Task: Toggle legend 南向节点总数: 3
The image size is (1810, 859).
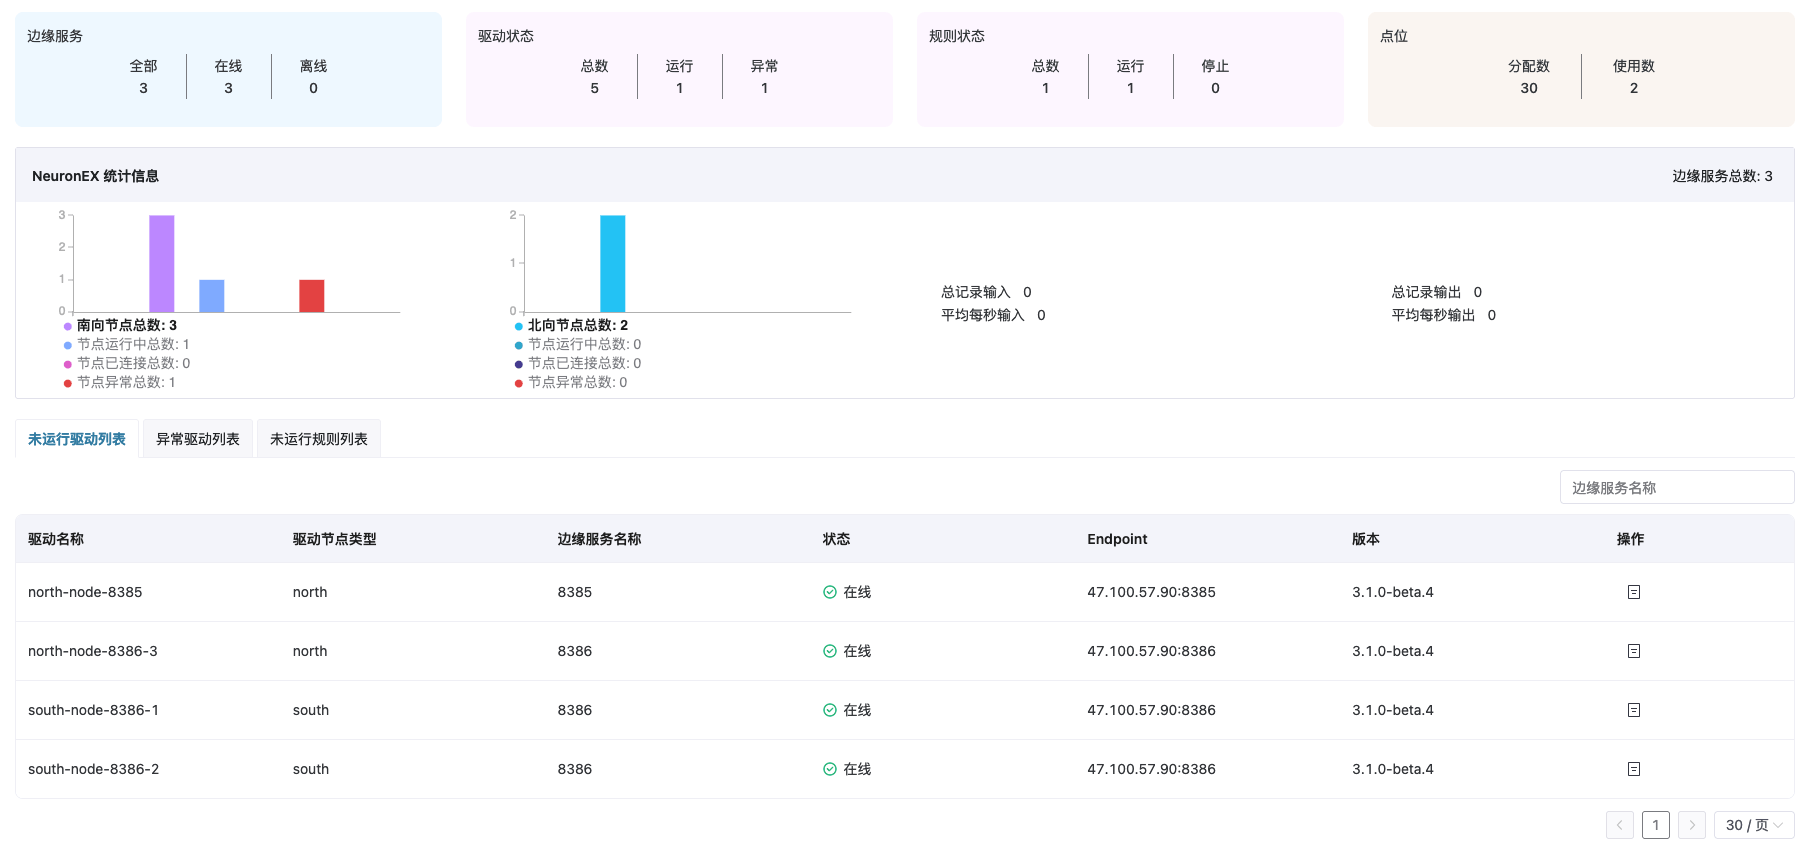Action: 120,325
